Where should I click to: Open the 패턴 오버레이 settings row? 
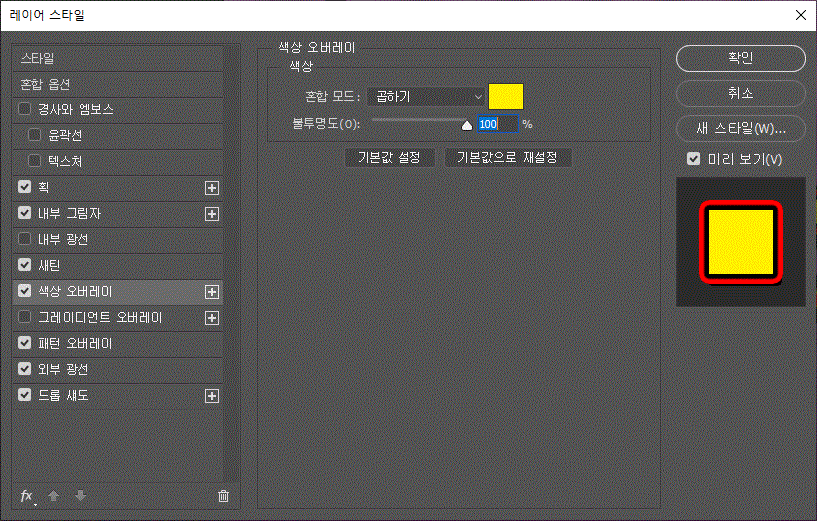tap(118, 344)
